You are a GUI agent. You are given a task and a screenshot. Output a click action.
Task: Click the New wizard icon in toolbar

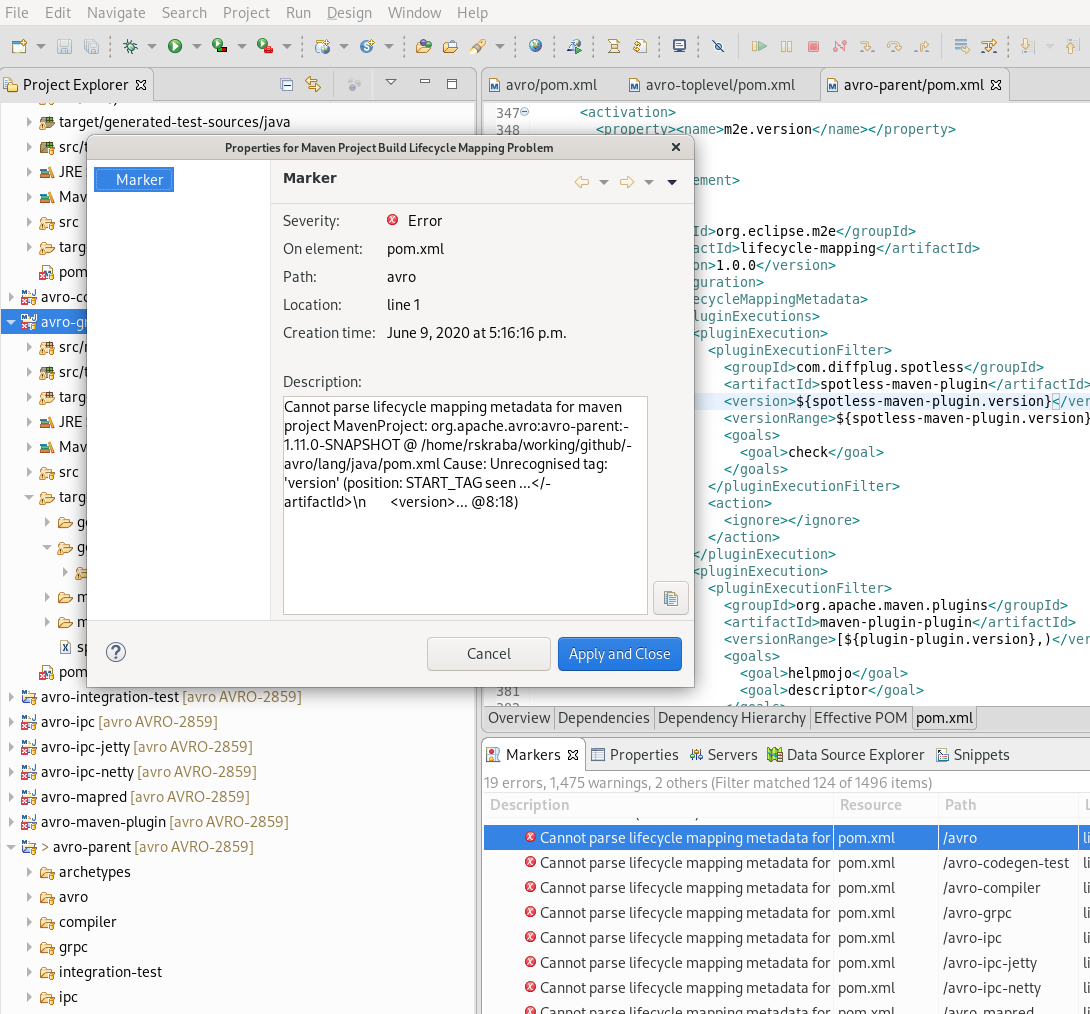19,47
